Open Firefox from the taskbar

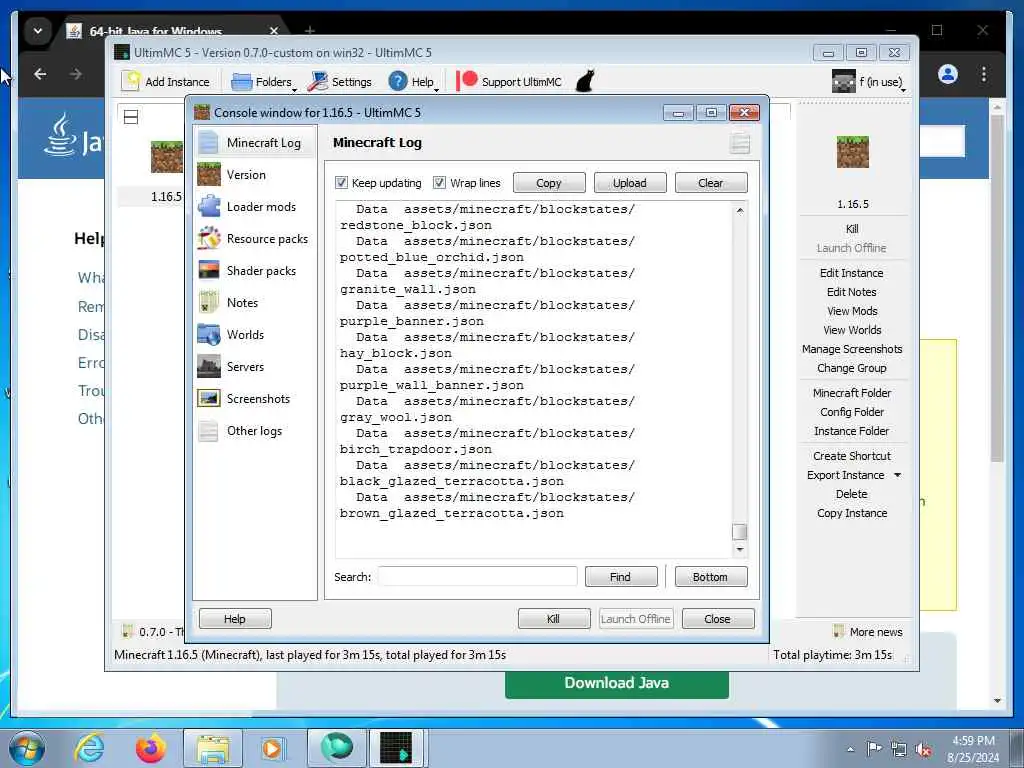pos(151,748)
